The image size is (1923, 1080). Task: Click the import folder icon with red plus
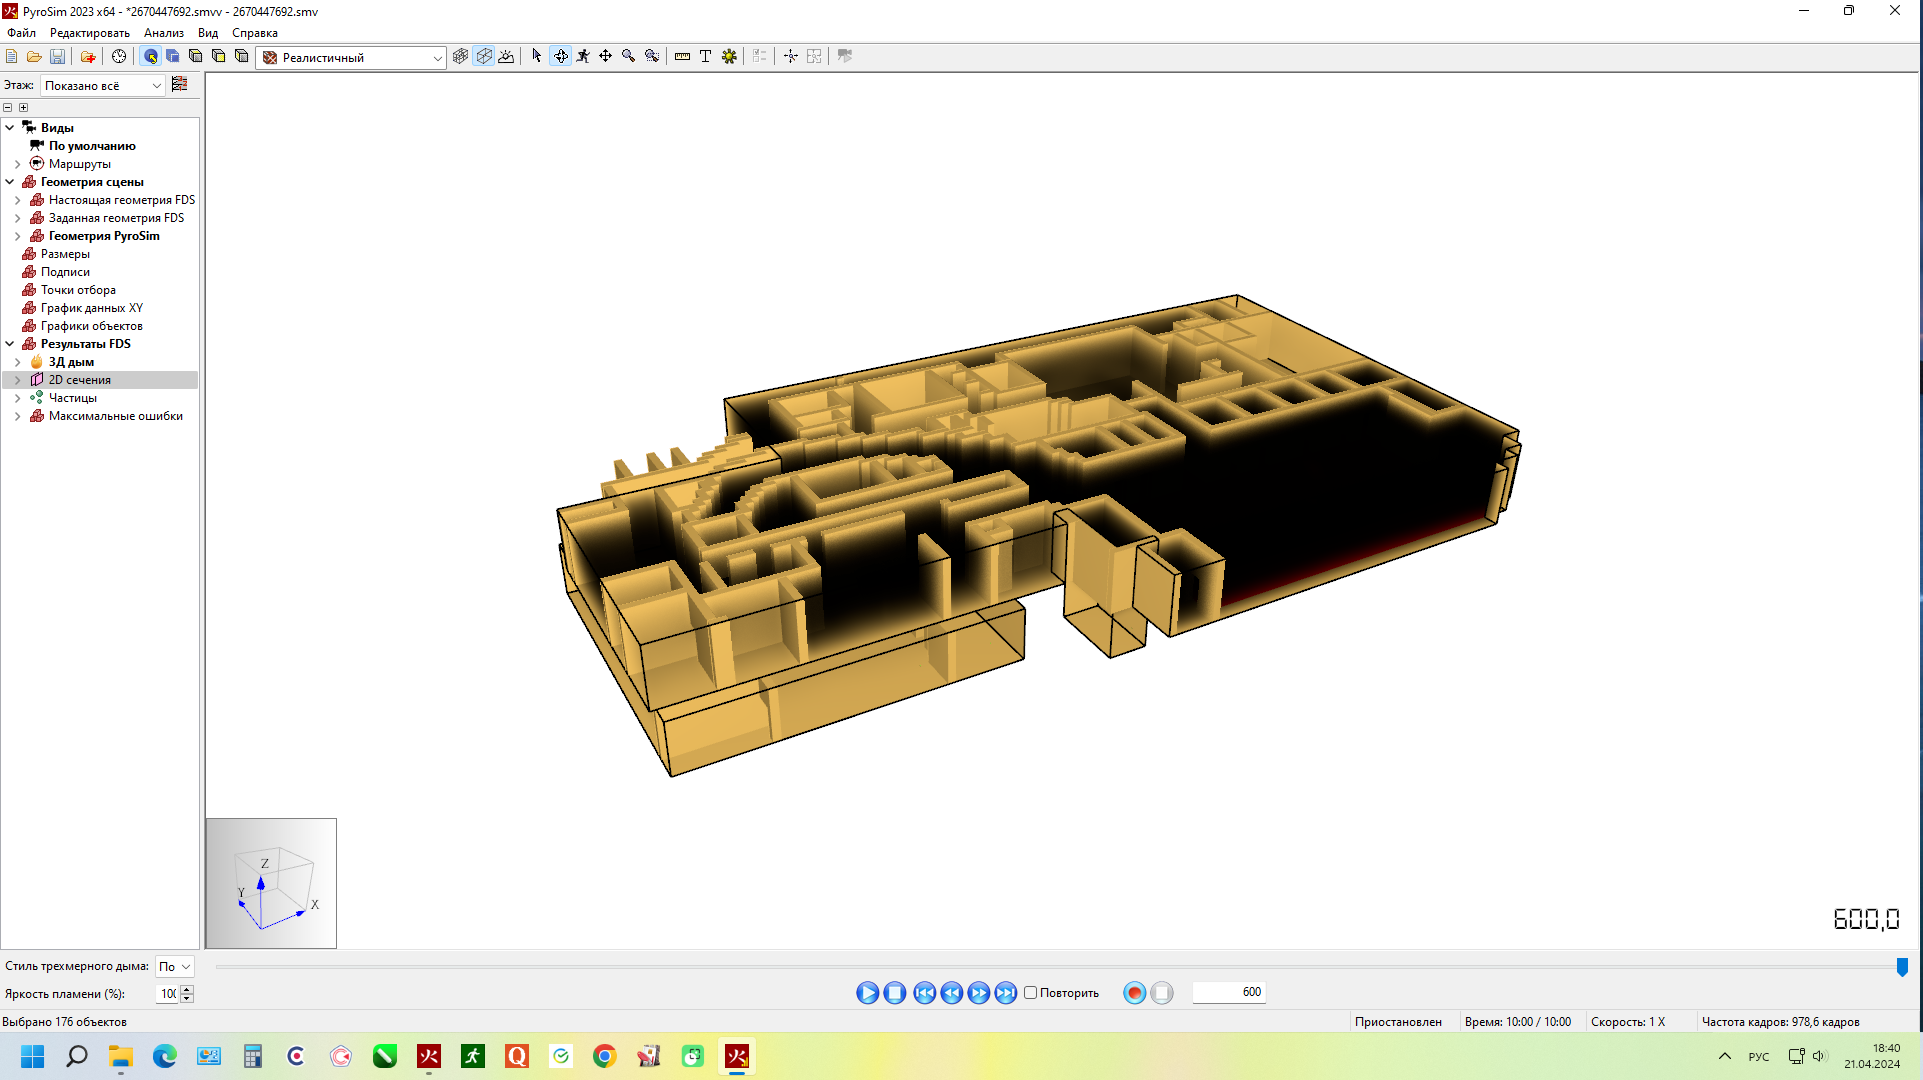88,57
